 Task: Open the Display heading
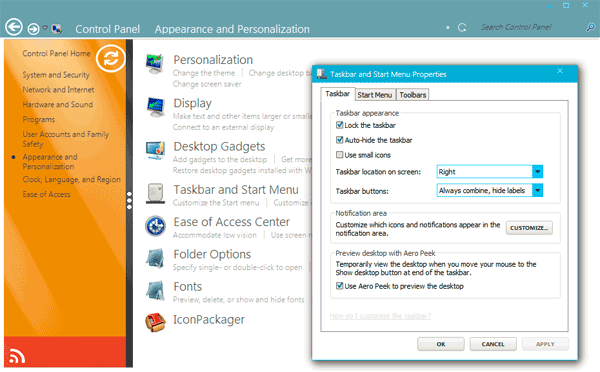click(x=192, y=103)
